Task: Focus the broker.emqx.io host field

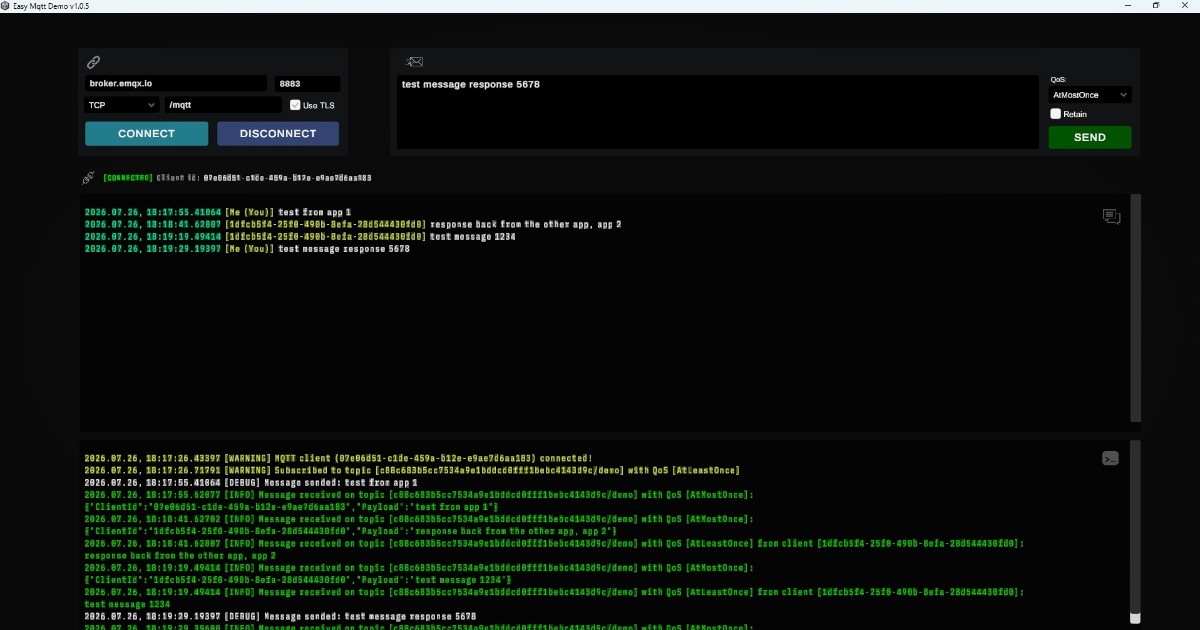Action: pos(176,84)
